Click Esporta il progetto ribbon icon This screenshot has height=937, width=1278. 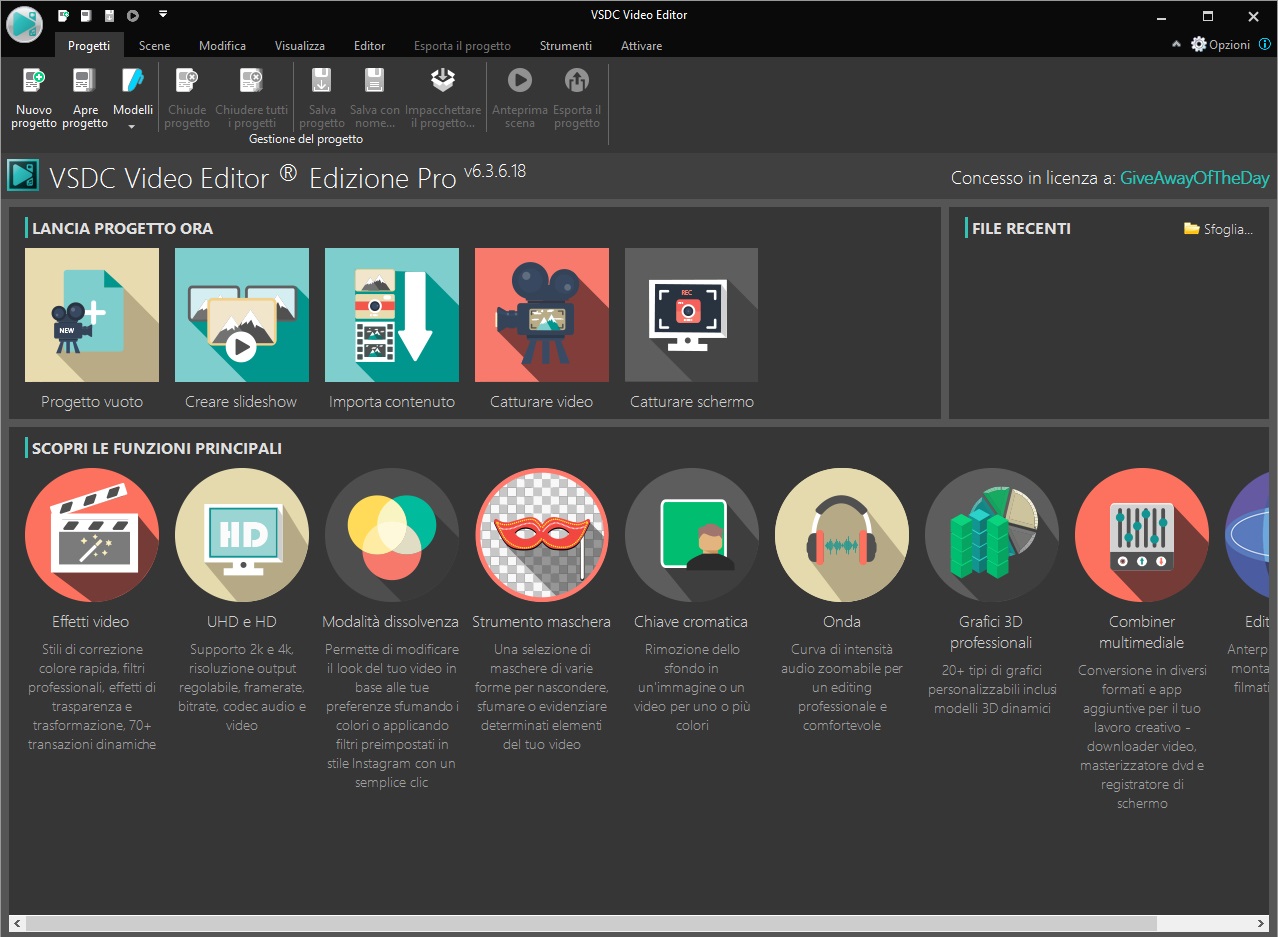click(x=576, y=80)
